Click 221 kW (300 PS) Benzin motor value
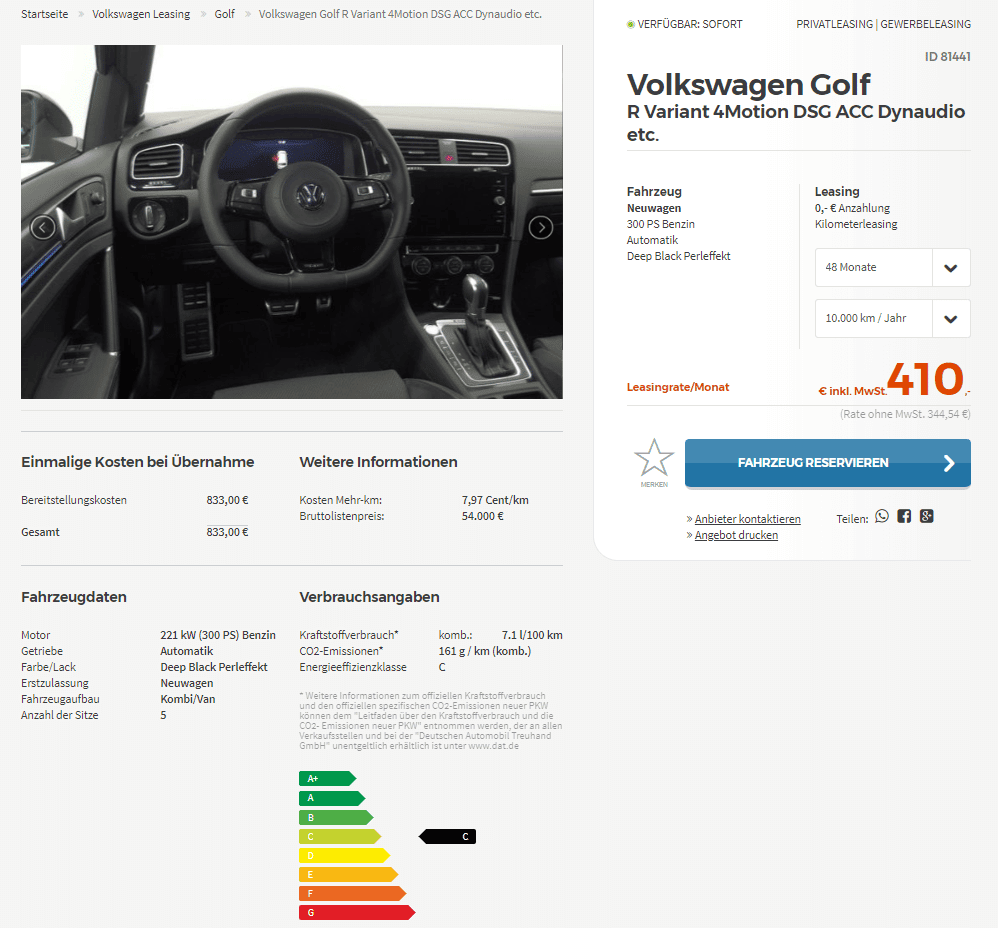The width and height of the screenshot is (998, 928). [218, 635]
